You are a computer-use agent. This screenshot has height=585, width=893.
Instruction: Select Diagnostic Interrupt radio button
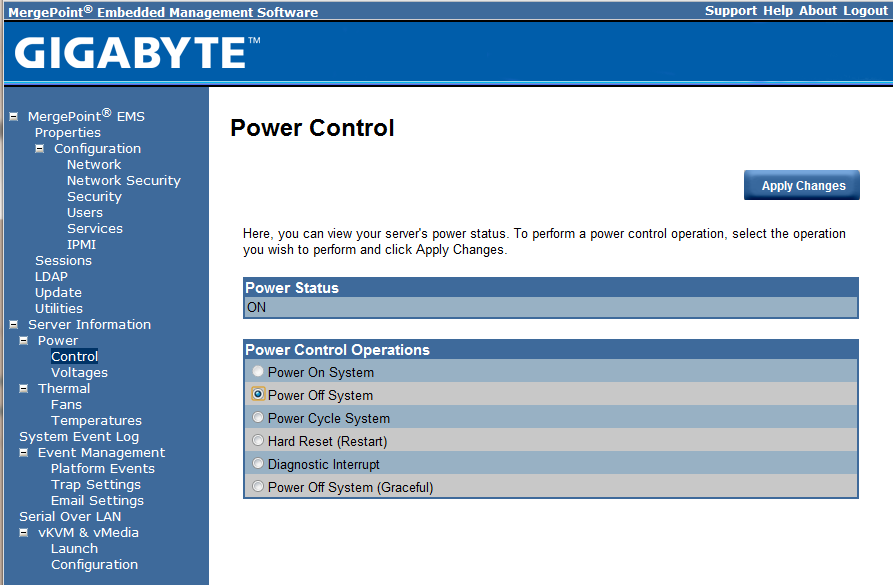click(x=258, y=464)
